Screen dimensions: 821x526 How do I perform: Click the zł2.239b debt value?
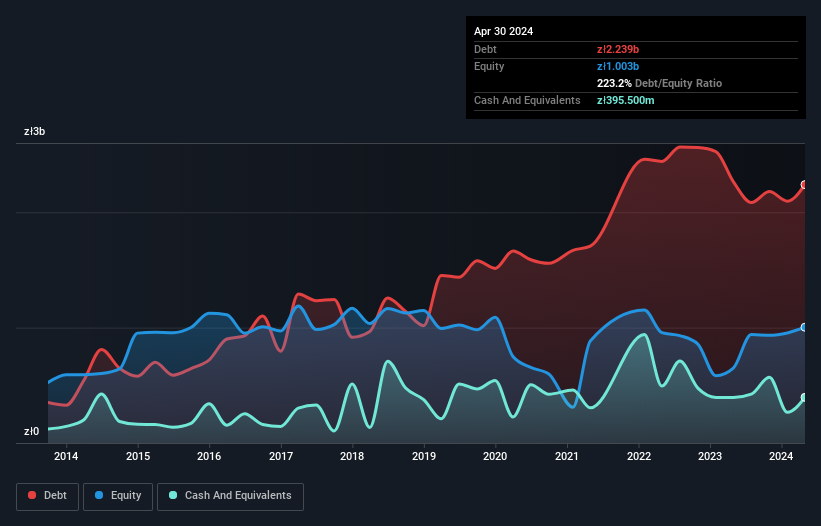[618, 49]
